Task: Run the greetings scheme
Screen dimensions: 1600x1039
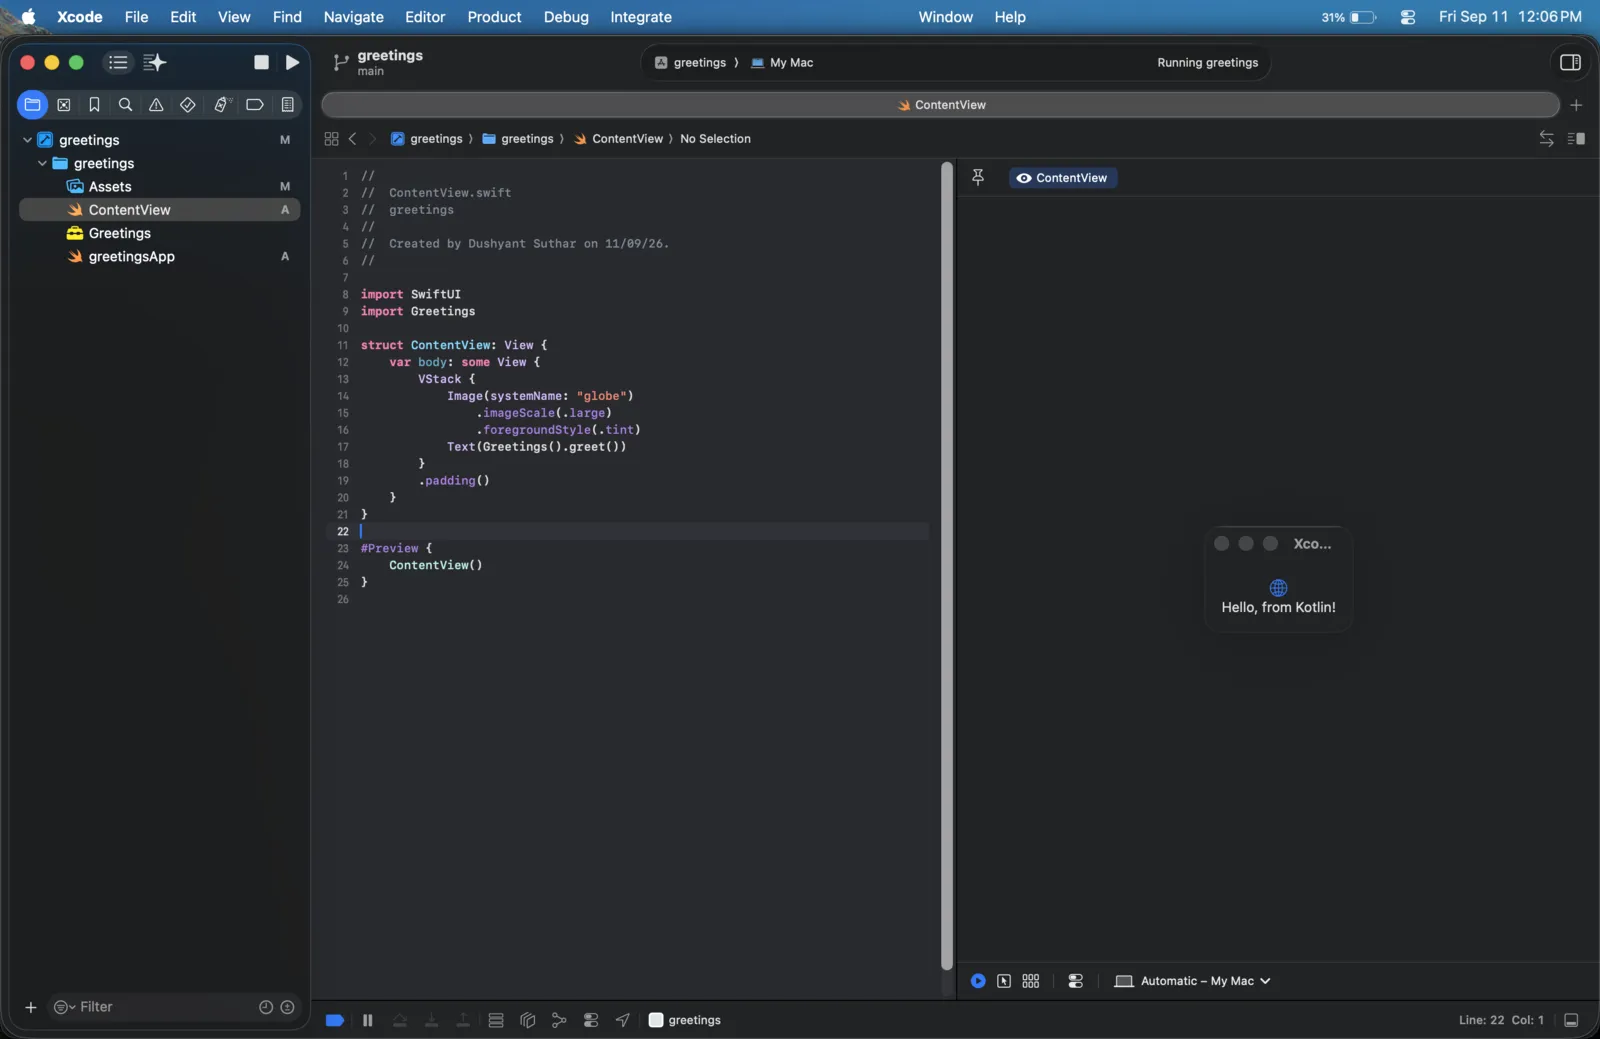Action: click(292, 63)
